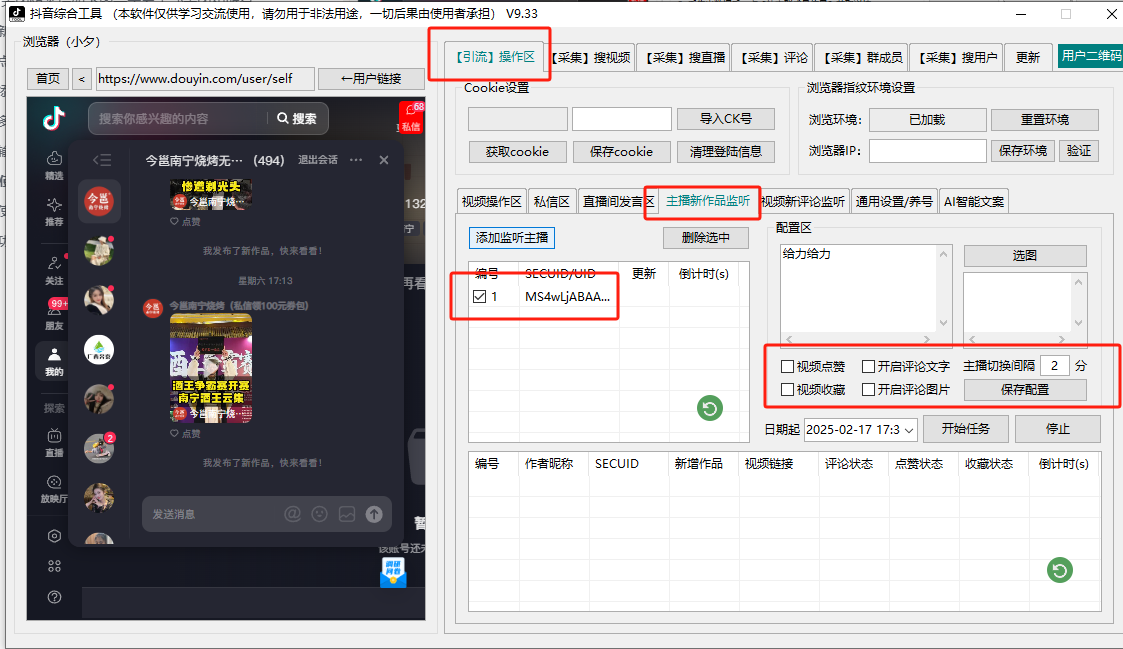This screenshot has width=1123, height=649.
Task: Click the 开始任务 button
Action: (x=965, y=429)
